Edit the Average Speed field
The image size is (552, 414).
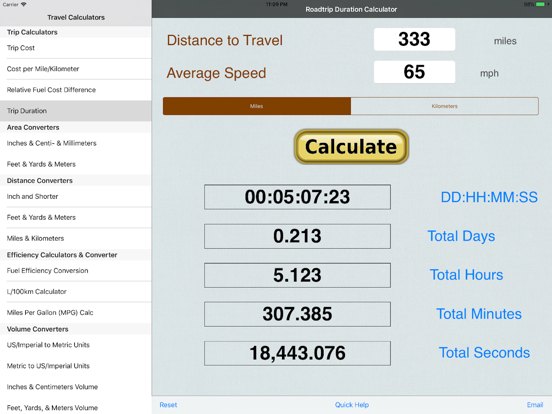tap(414, 72)
